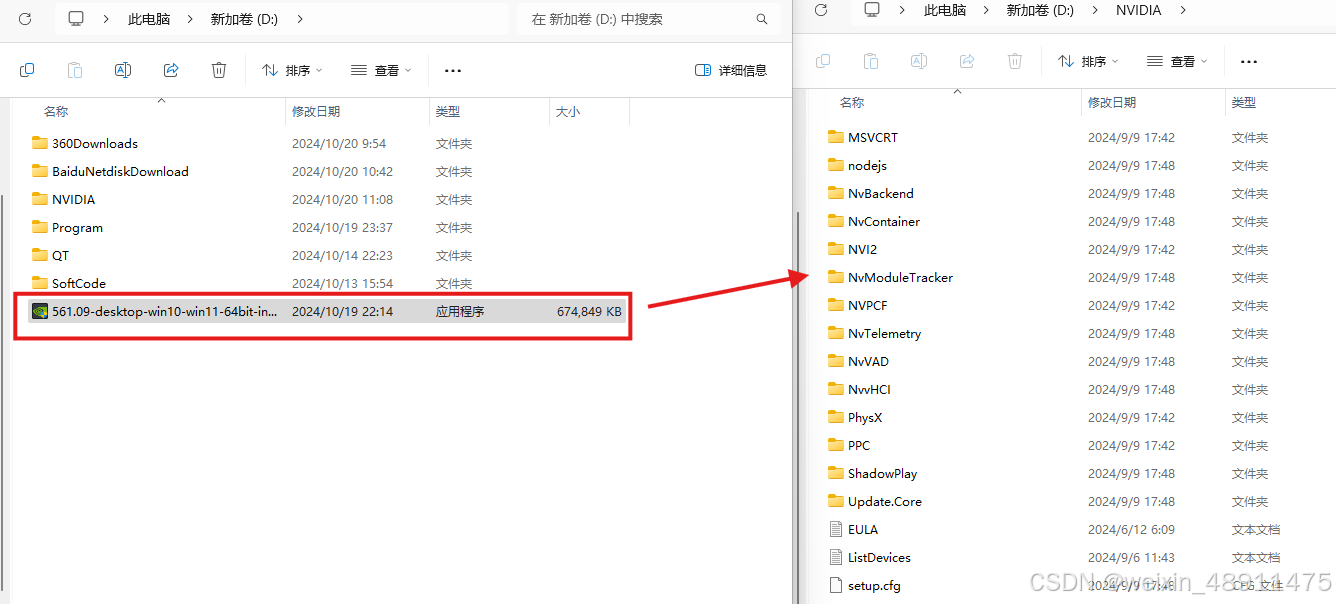Viewport: 1336px width, 604px height.
Task: Open 排序 sort dropdown in left window
Action: coord(292,70)
